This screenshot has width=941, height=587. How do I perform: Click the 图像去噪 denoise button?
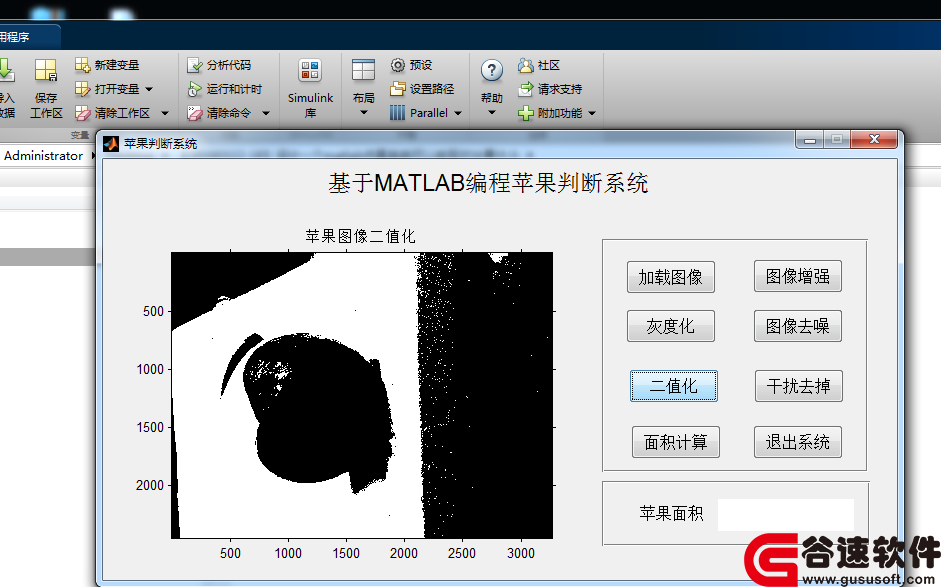pyautogui.click(x=798, y=326)
